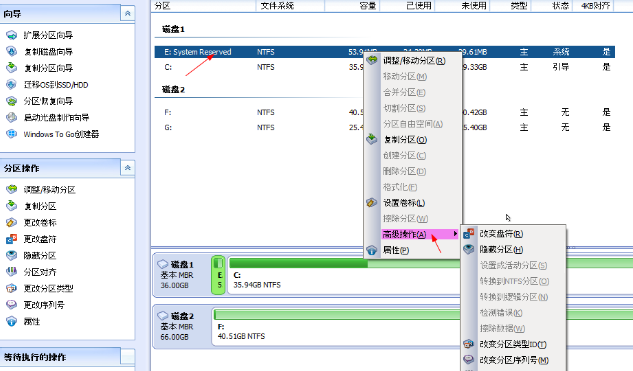This screenshot has width=633, height=371.
Task: Click the C: 35.94GB NTFS partition bar
Action: (344, 275)
